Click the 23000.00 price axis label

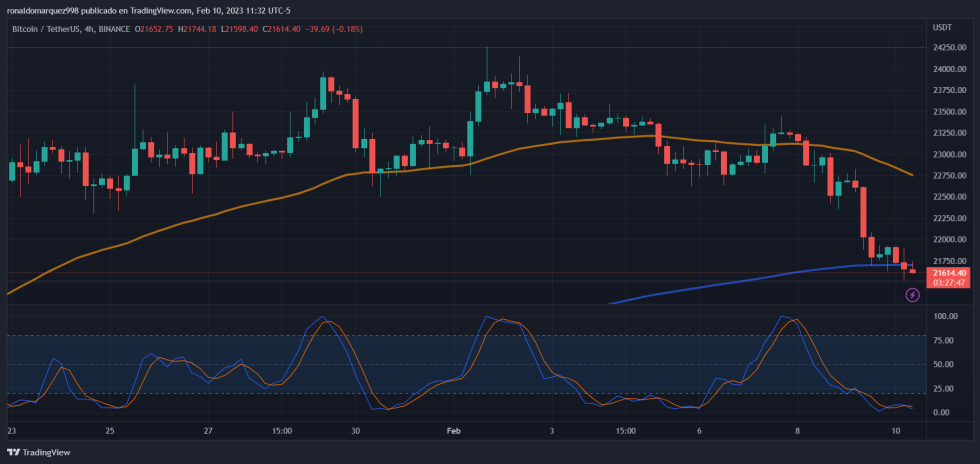click(x=948, y=155)
